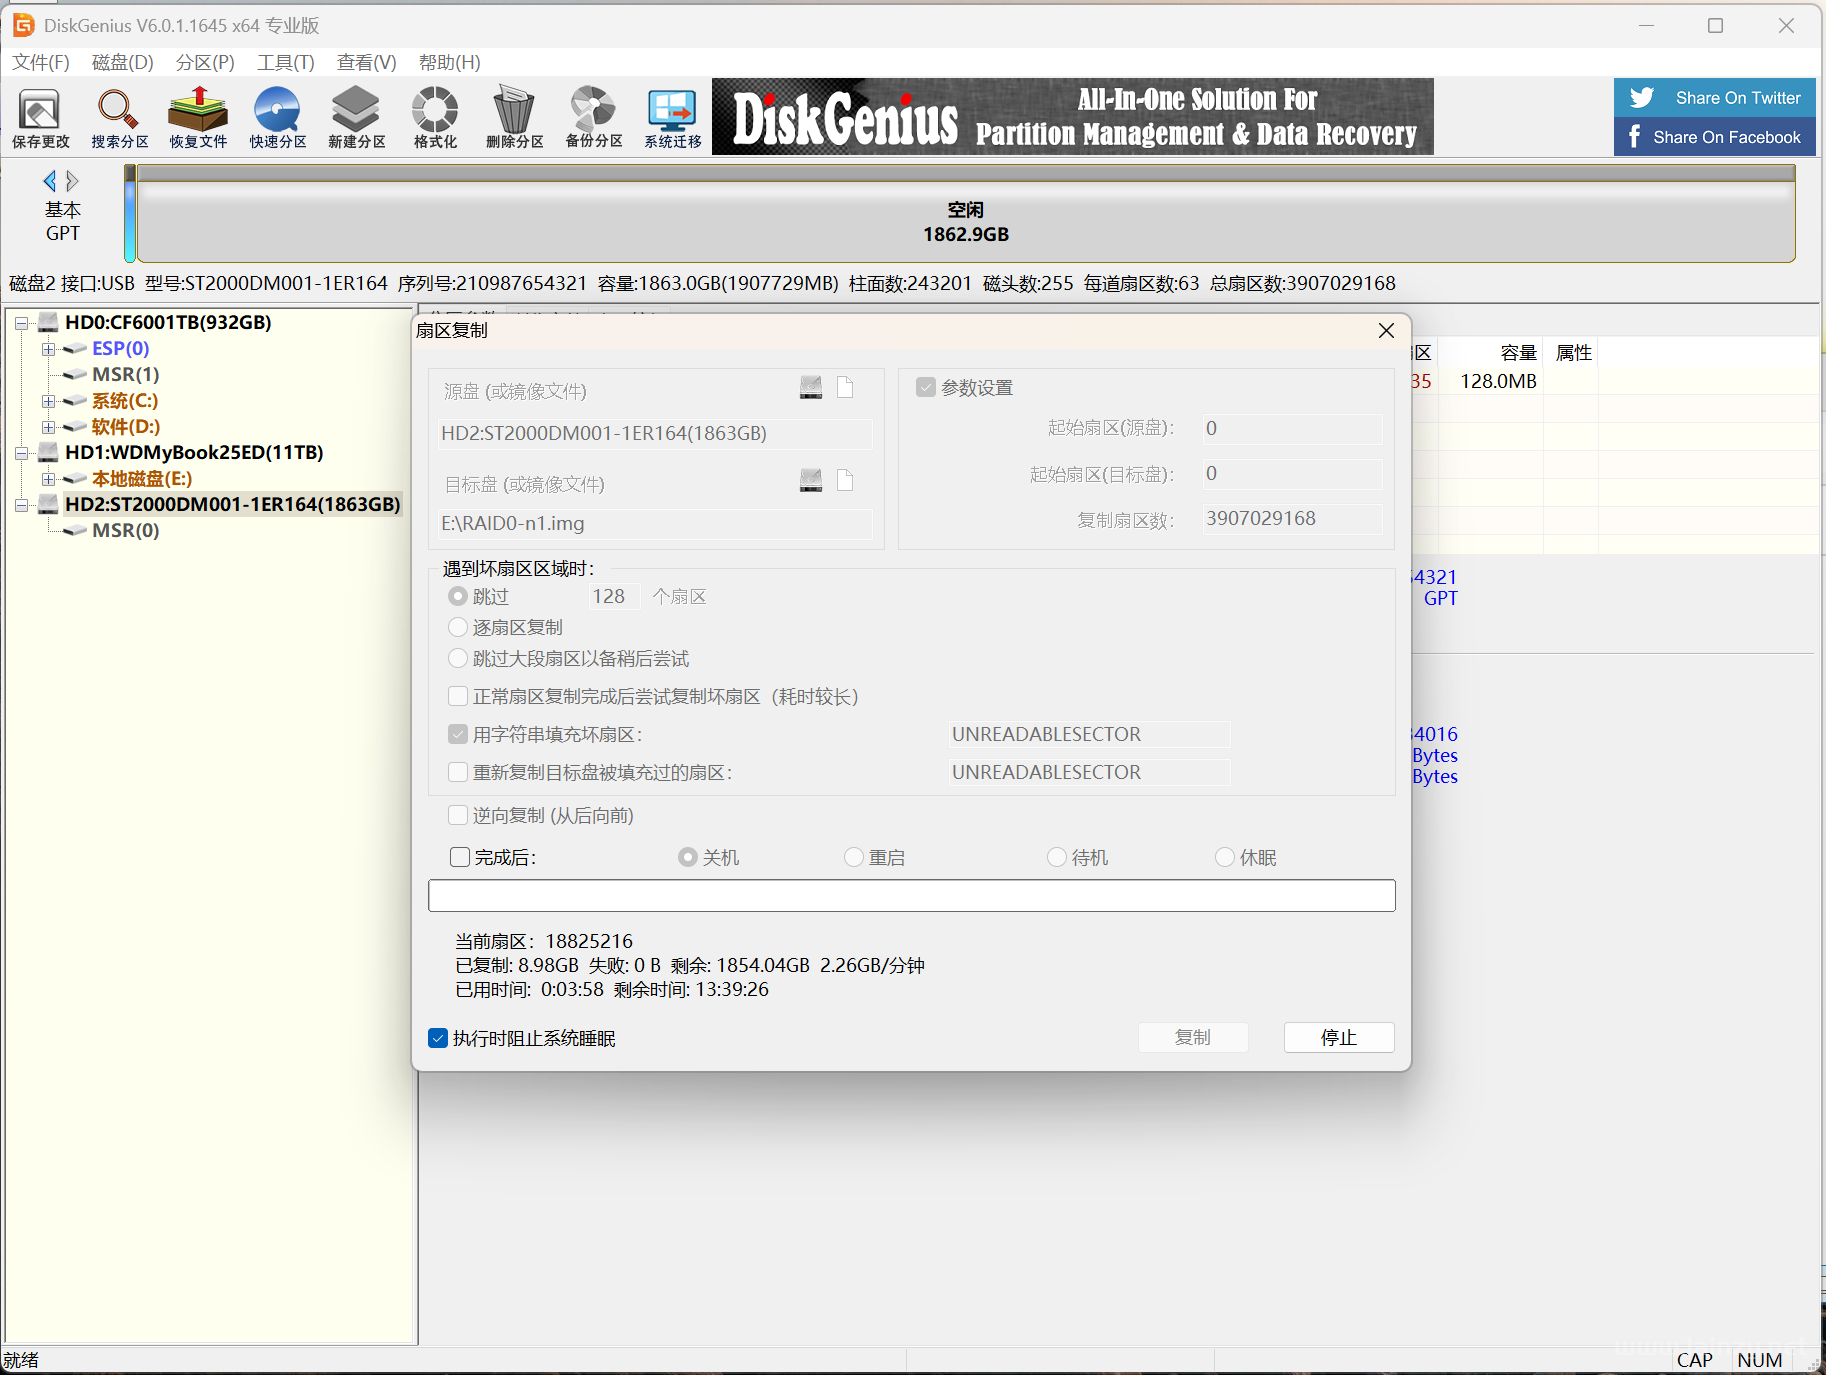
Task: Click the 删除分区 delete partition trash icon
Action: (514, 117)
